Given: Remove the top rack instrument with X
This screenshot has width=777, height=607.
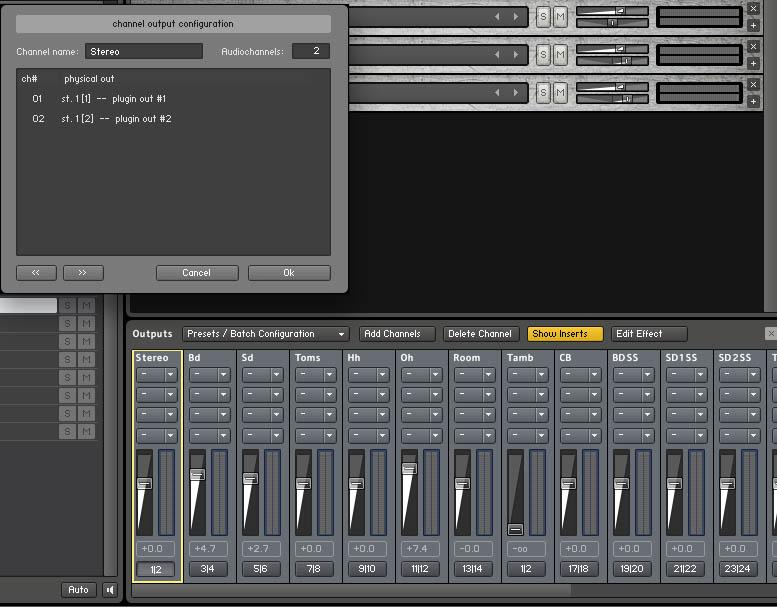Looking at the screenshot, I should [x=754, y=8].
